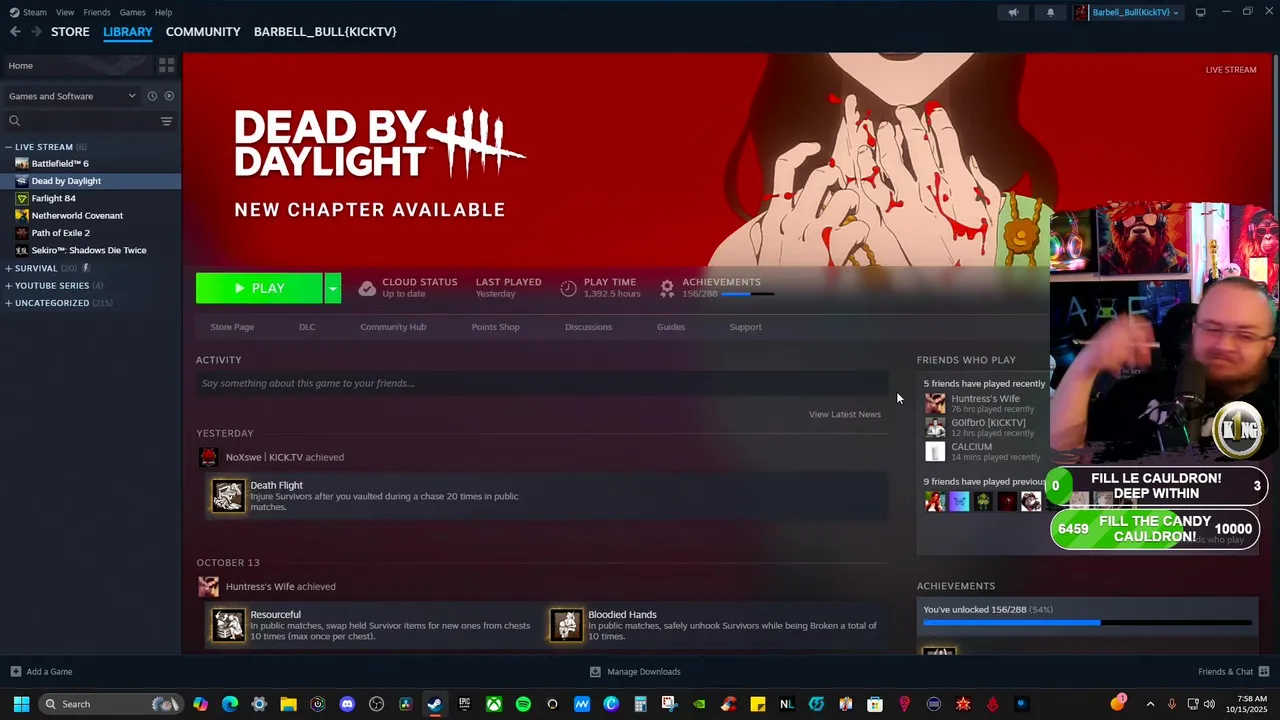Open Manage Downloads at bottom bar
Viewport: 1280px width, 720px height.
pos(635,672)
